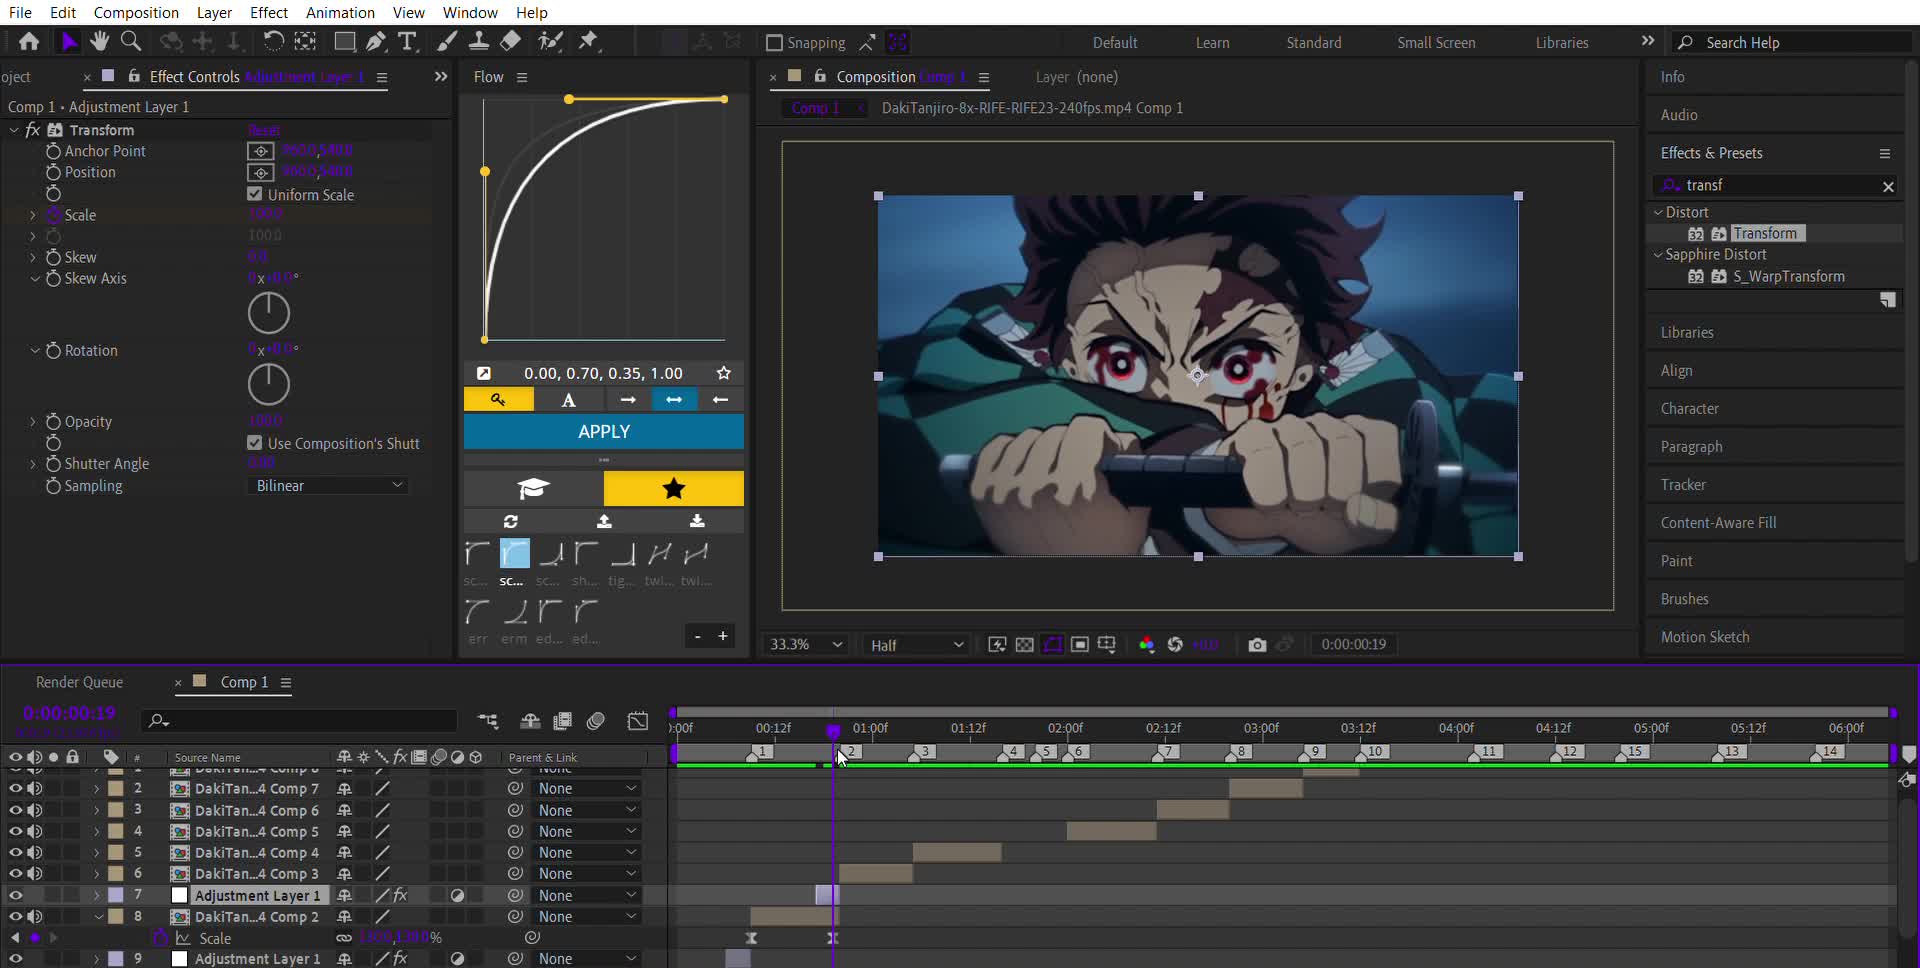Open the 33.3% magnification dropdown
The image size is (1920, 968).
coord(806,645)
